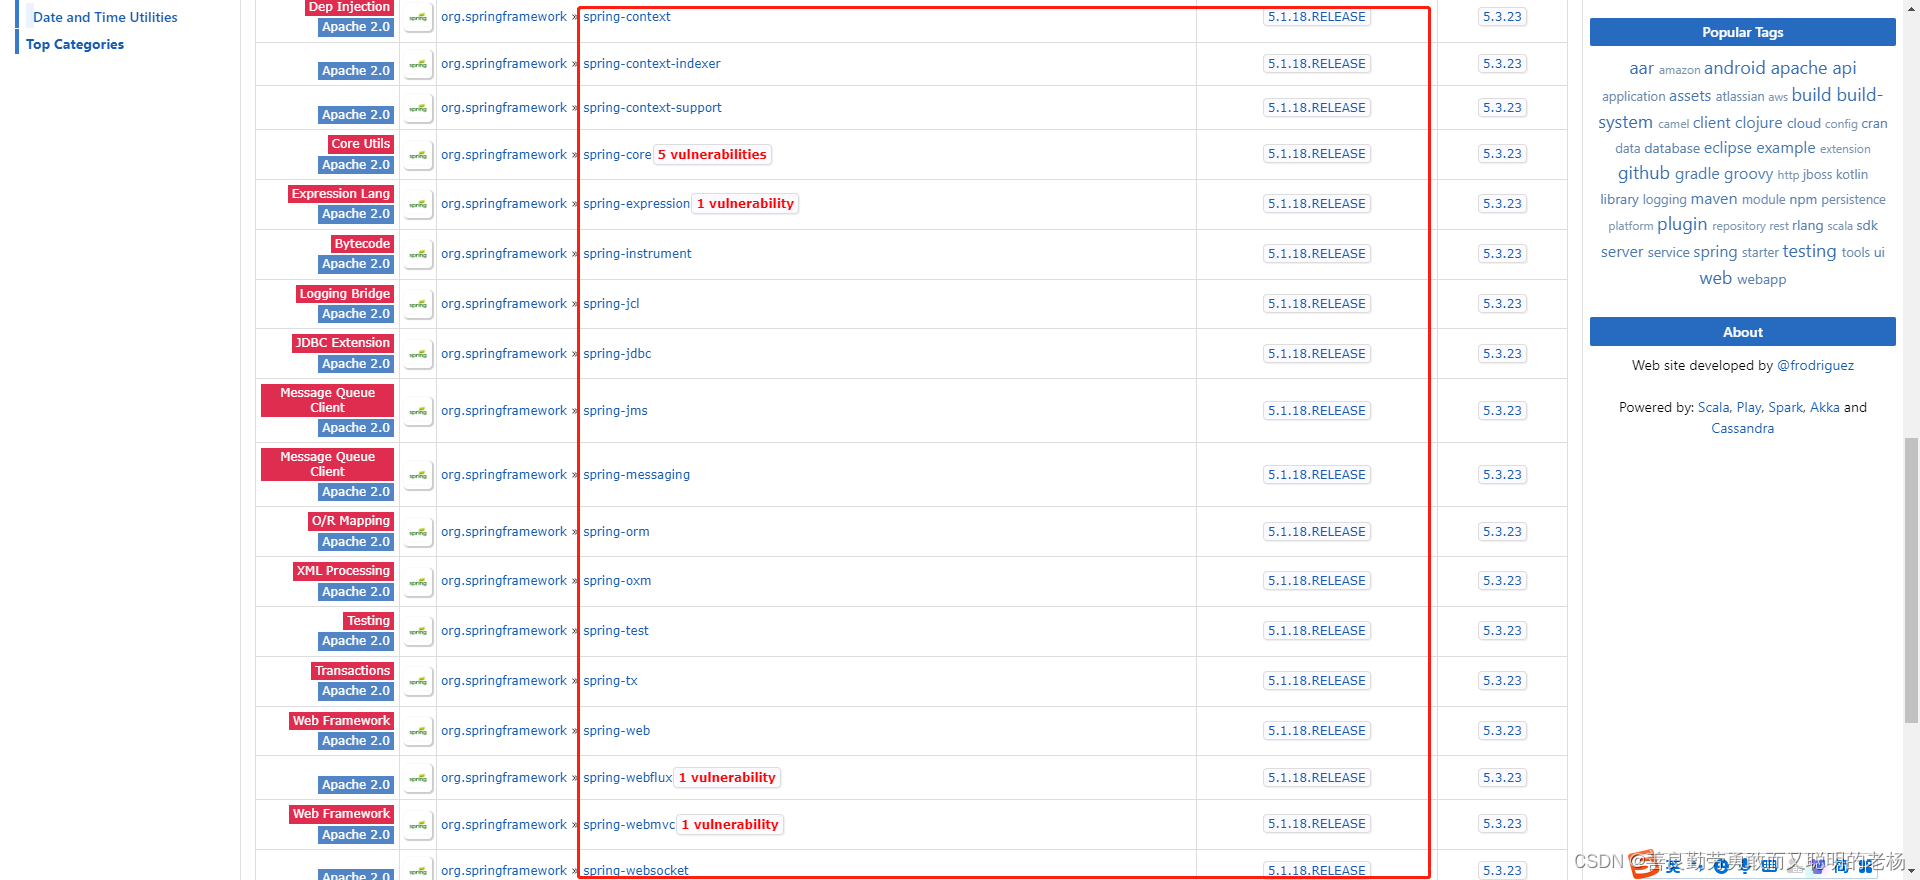The width and height of the screenshot is (1920, 880).
Task: Click the Logging Bridge category tag
Action: [x=344, y=294]
